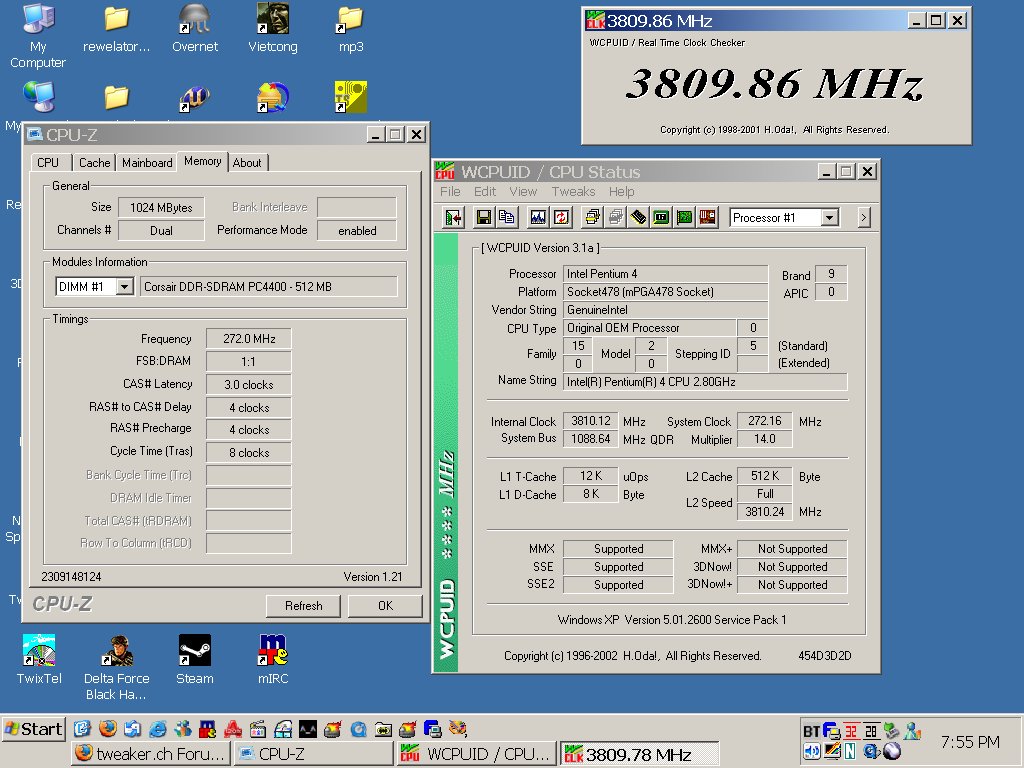
Task: Click the save icon in WCPUID toolbar
Action: pos(484,217)
